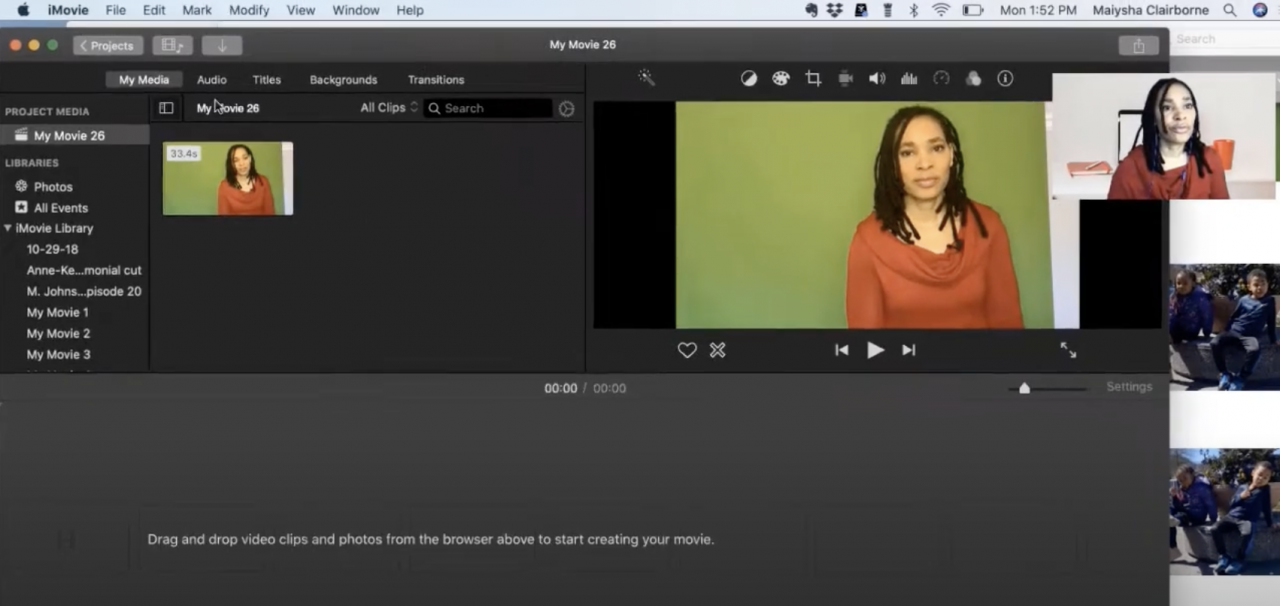Open the color correction palette
The image size is (1280, 606).
coord(781,78)
